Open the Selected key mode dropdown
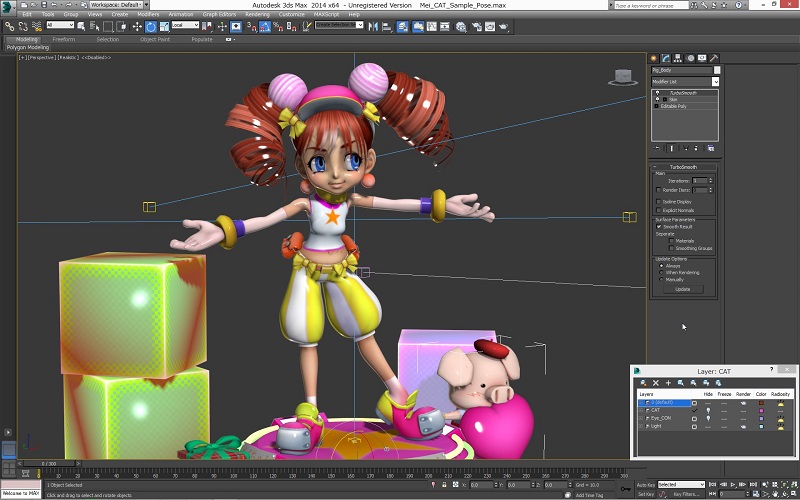800x500 pixels. [x=681, y=485]
